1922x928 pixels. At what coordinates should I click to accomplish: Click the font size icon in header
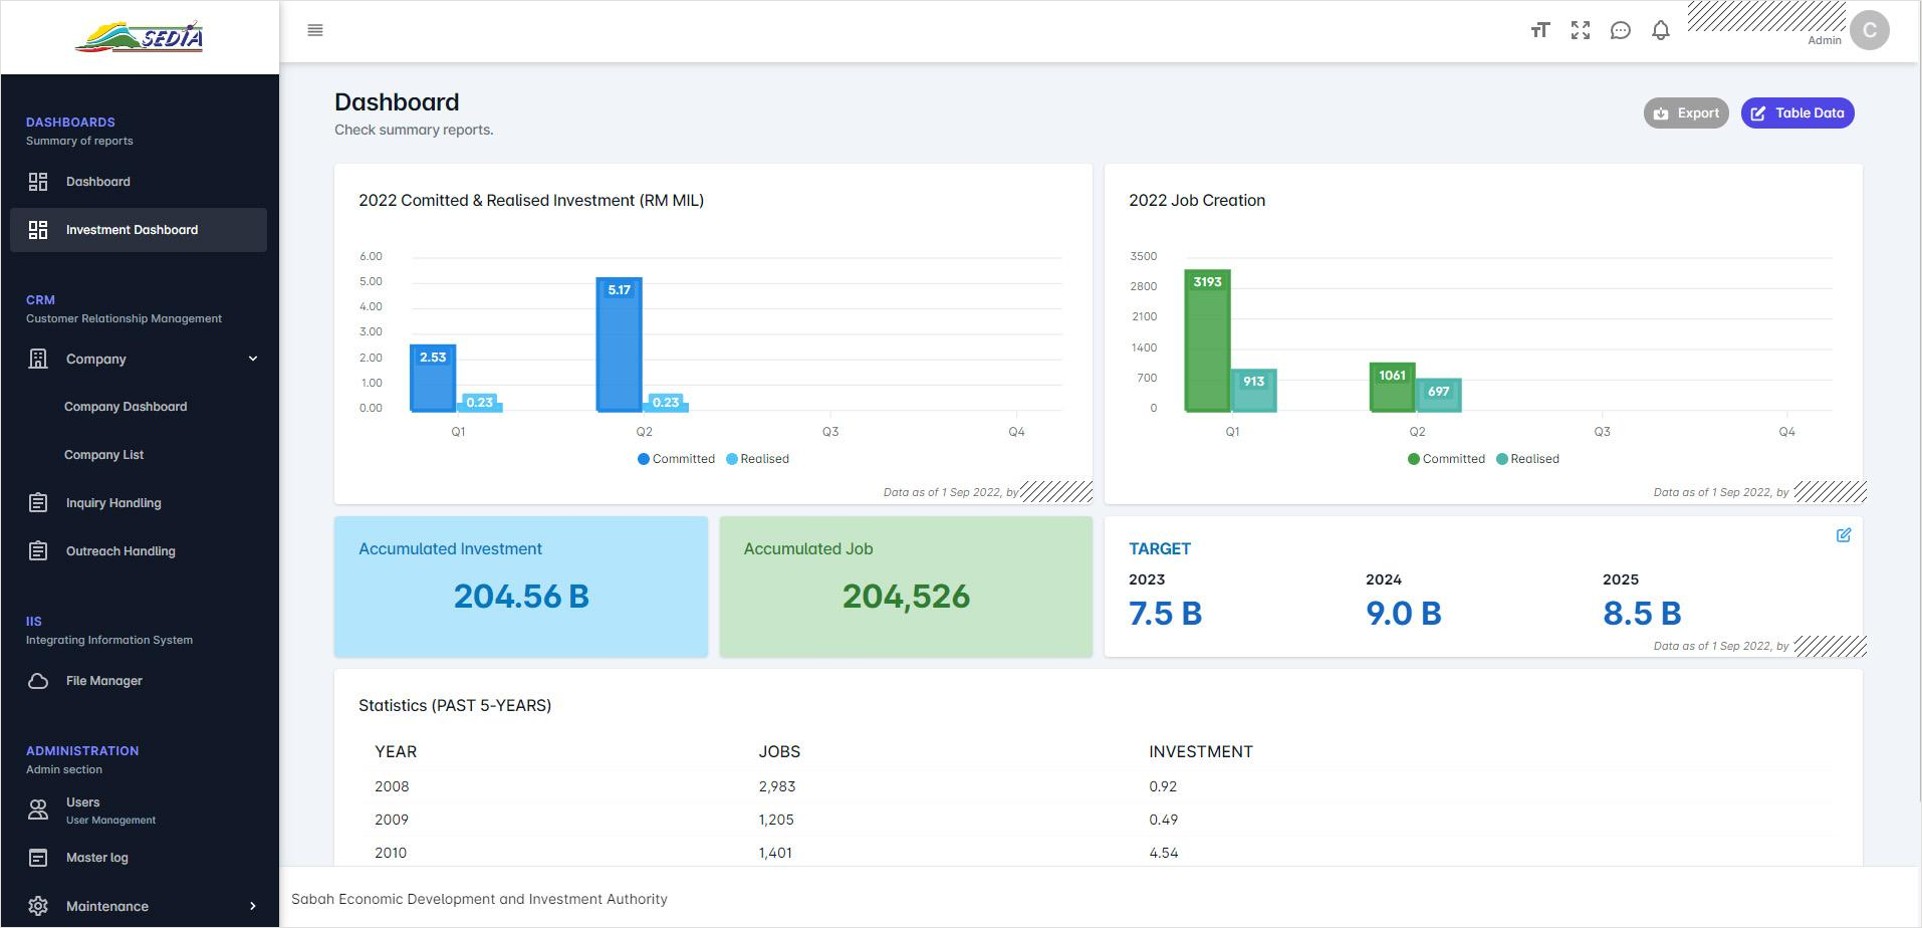(x=1540, y=30)
